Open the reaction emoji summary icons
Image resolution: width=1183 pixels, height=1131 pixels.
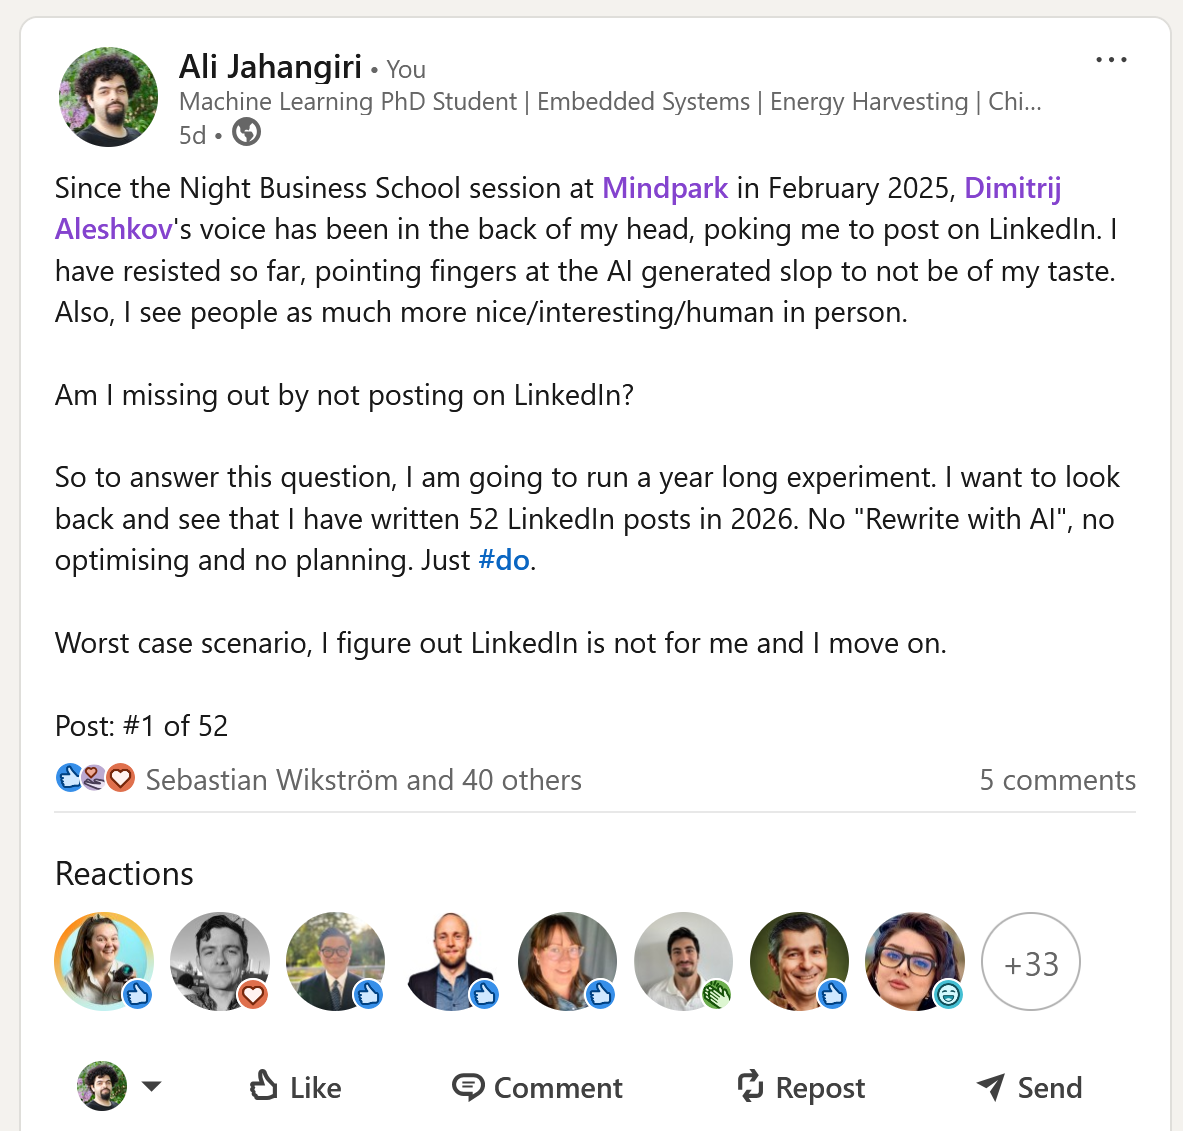coord(95,778)
